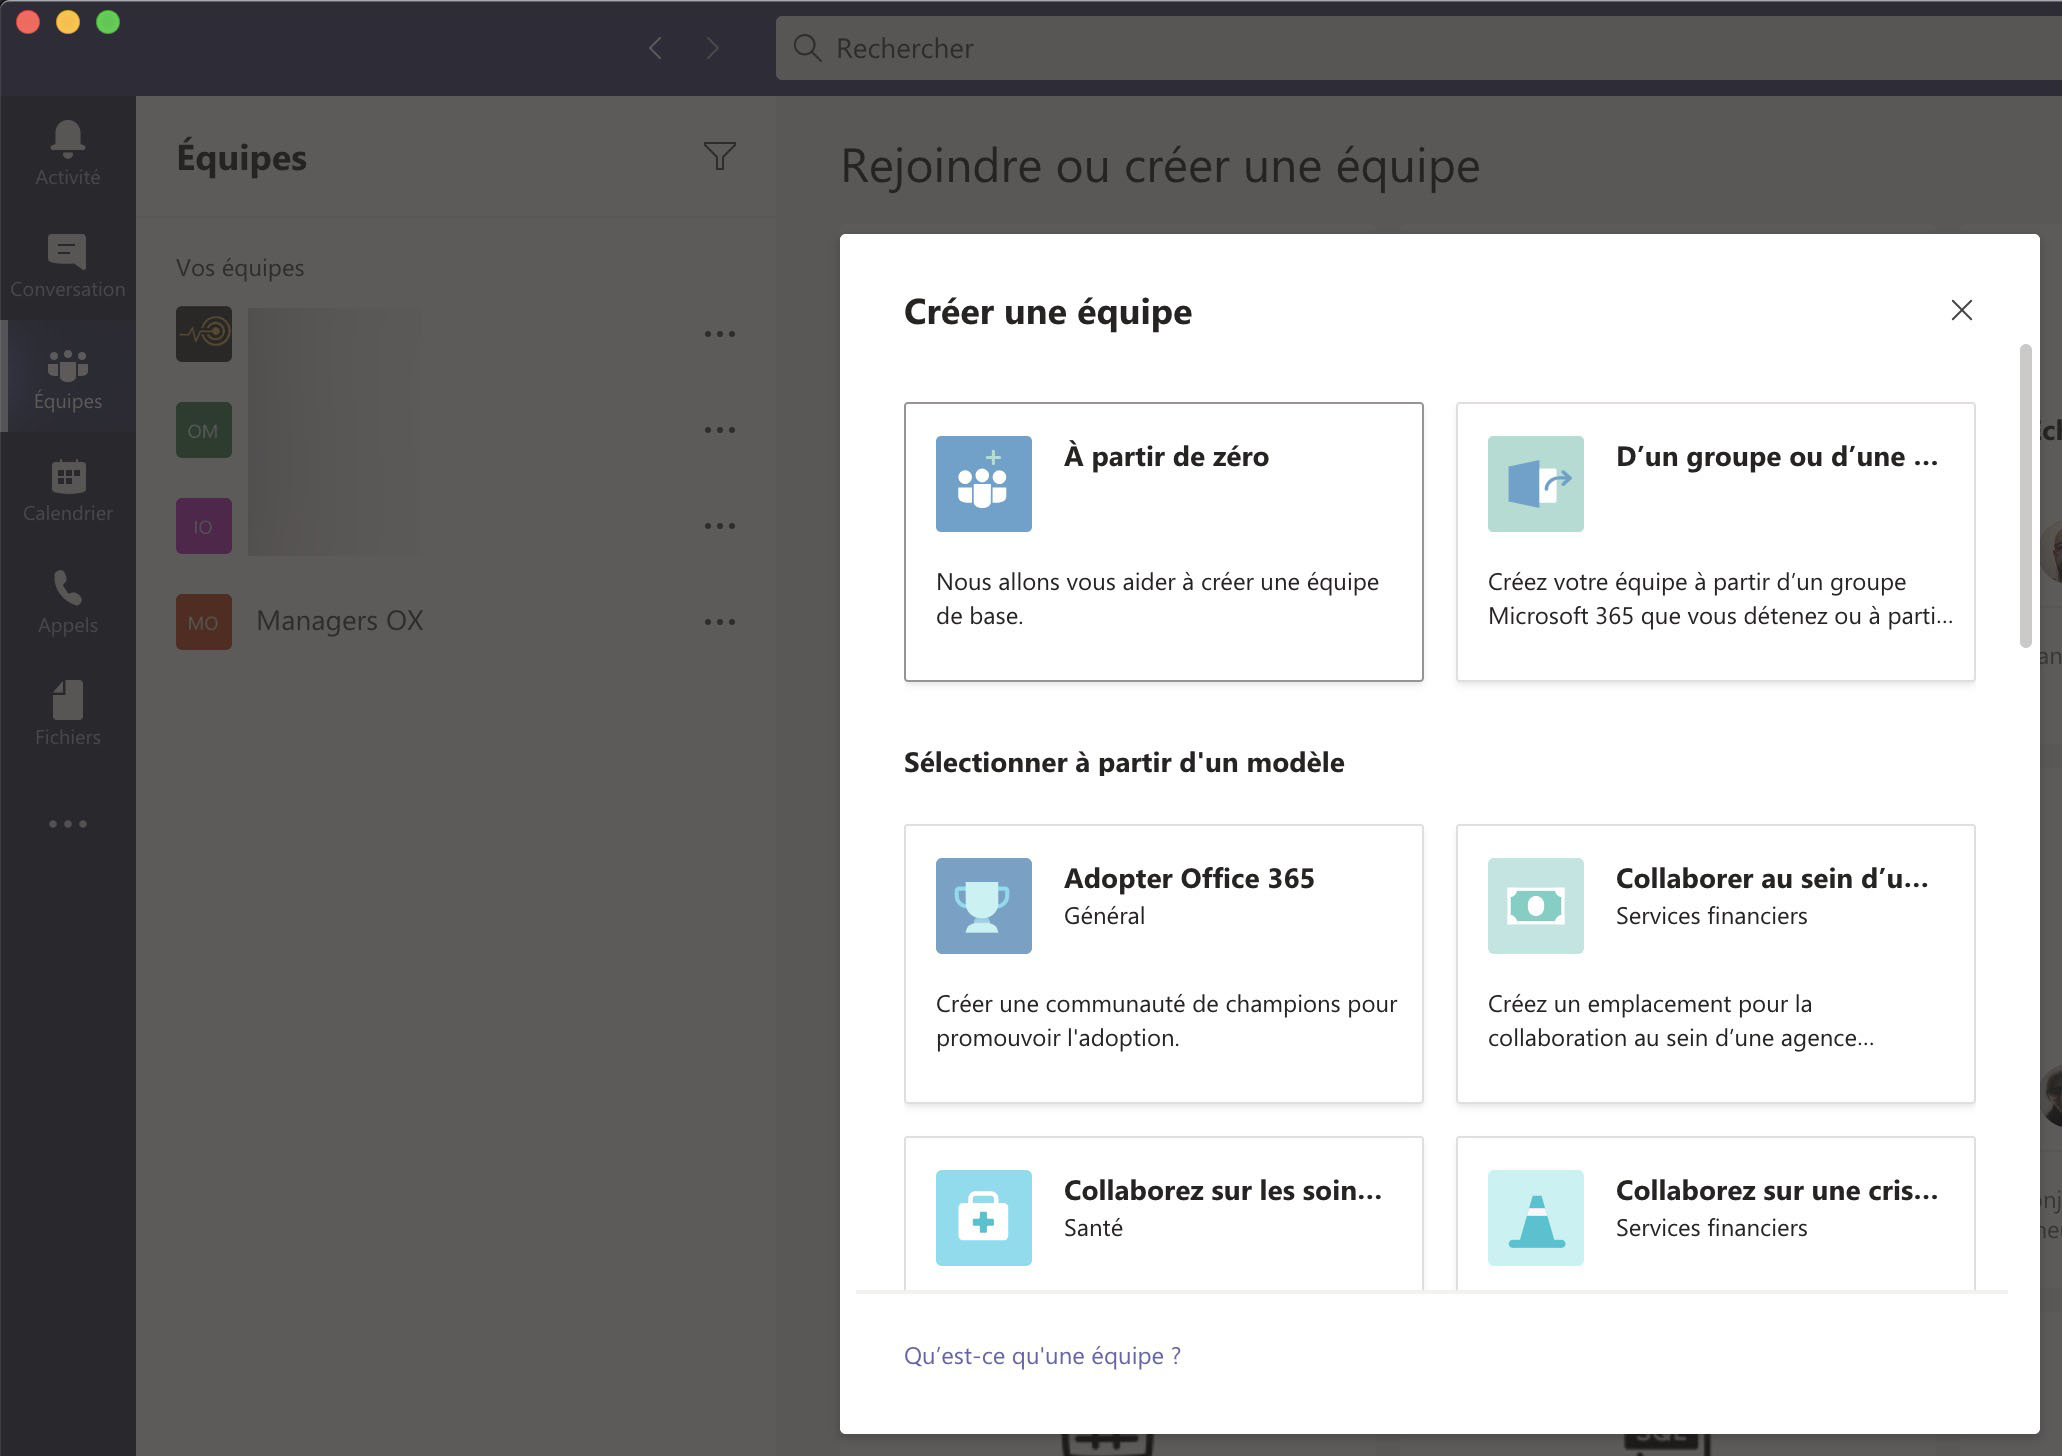The height and width of the screenshot is (1456, 2062).
Task: Open more options for Managers OX team
Action: tap(719, 622)
